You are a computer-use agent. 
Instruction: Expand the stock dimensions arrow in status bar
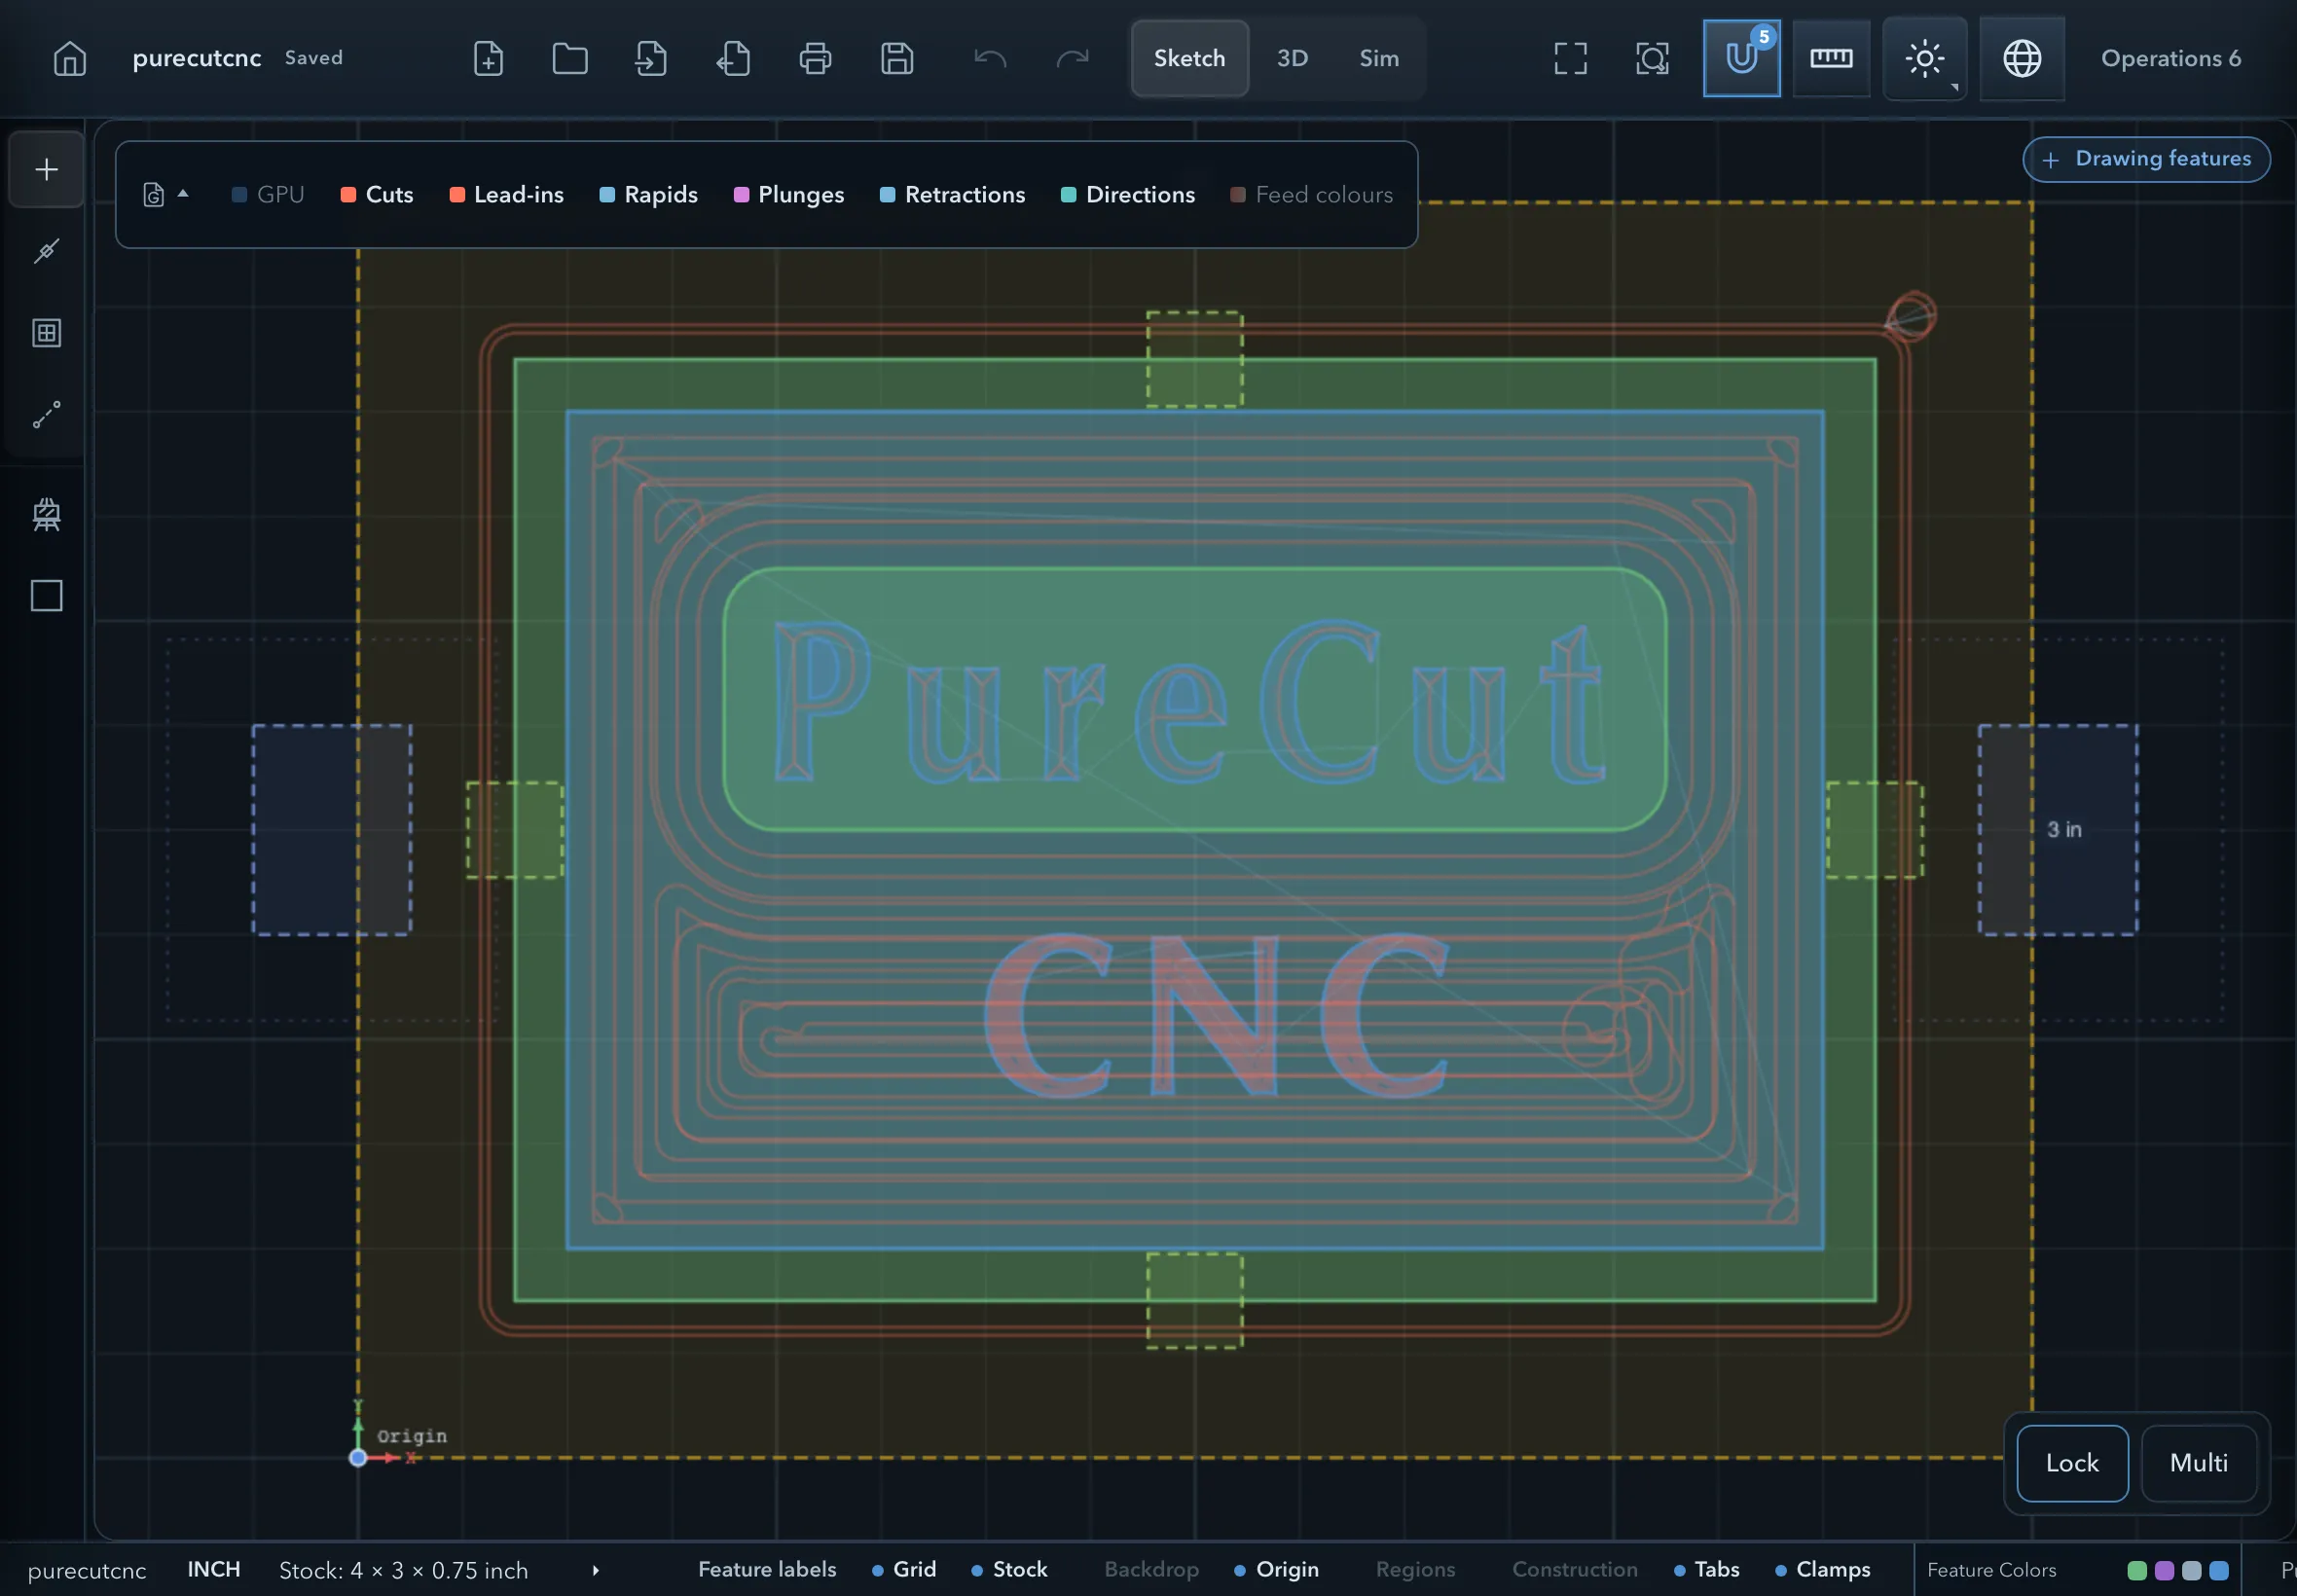(x=596, y=1570)
